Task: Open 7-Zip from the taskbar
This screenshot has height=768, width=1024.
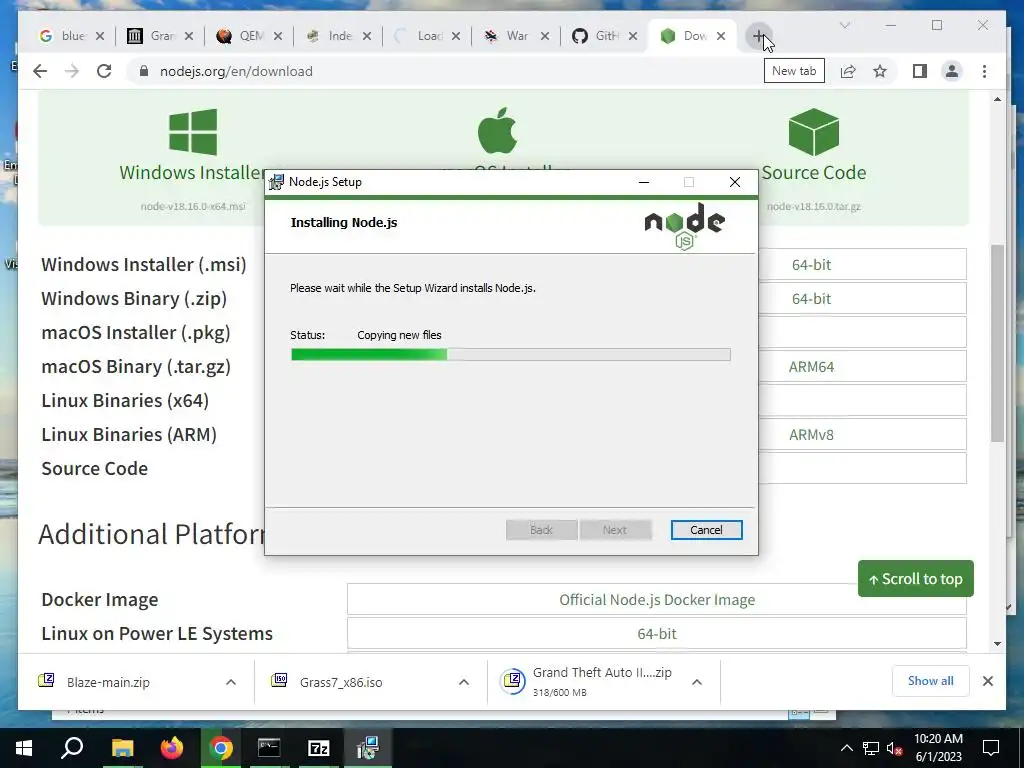Action: pyautogui.click(x=319, y=748)
